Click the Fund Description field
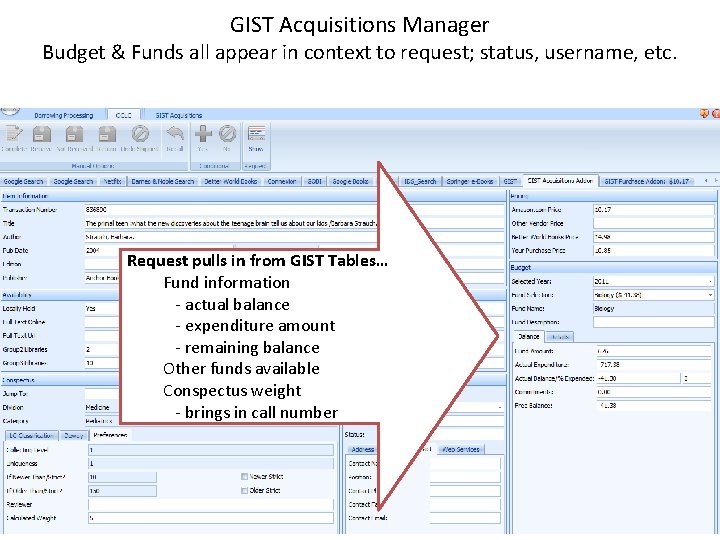The image size is (720, 540). (654, 322)
